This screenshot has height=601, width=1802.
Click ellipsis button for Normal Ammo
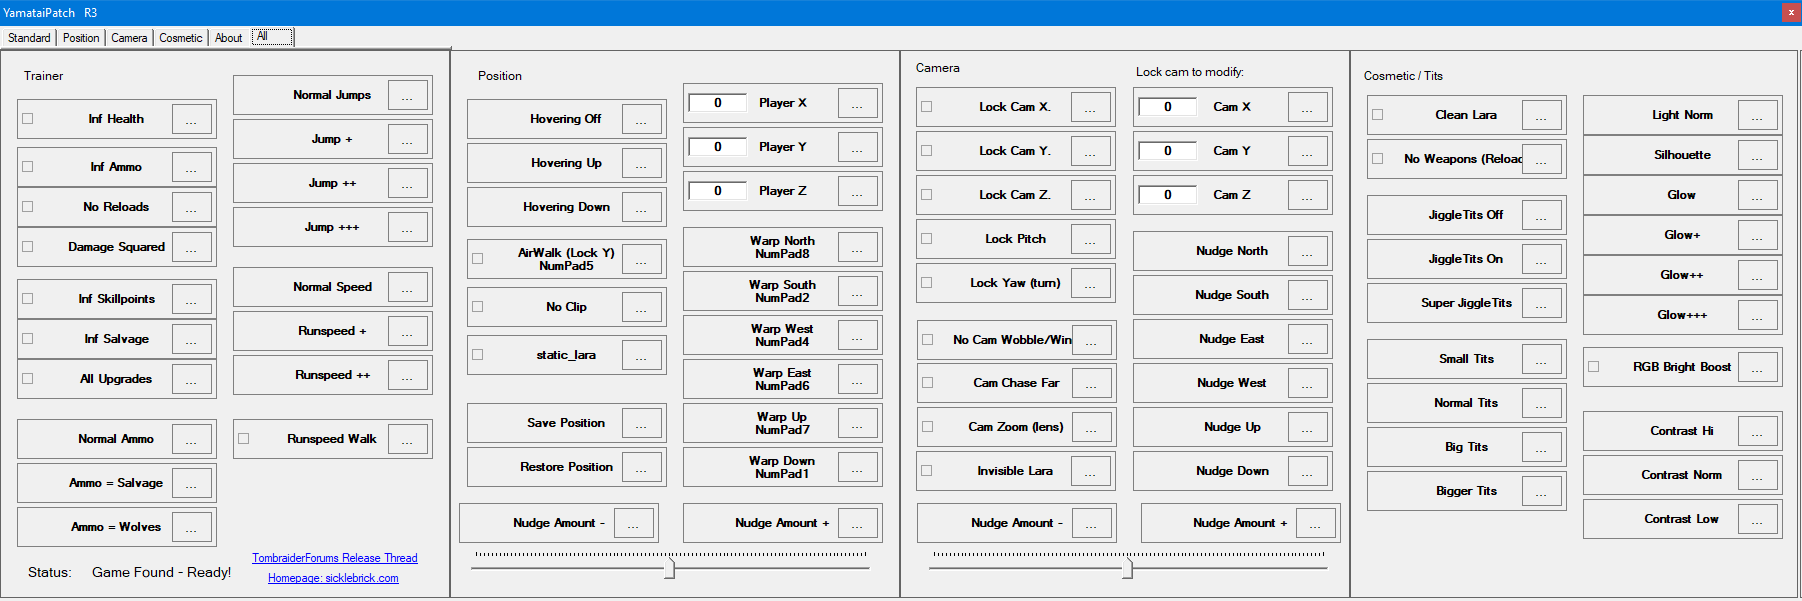point(192,439)
